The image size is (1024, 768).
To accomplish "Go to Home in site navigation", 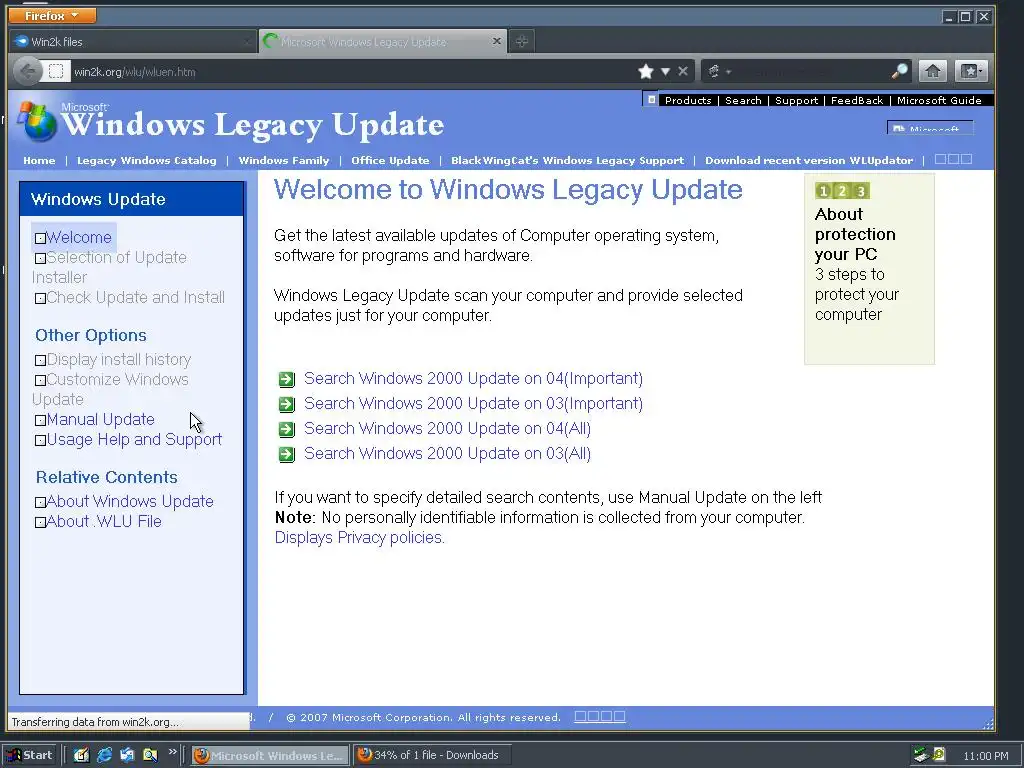I will click(39, 160).
